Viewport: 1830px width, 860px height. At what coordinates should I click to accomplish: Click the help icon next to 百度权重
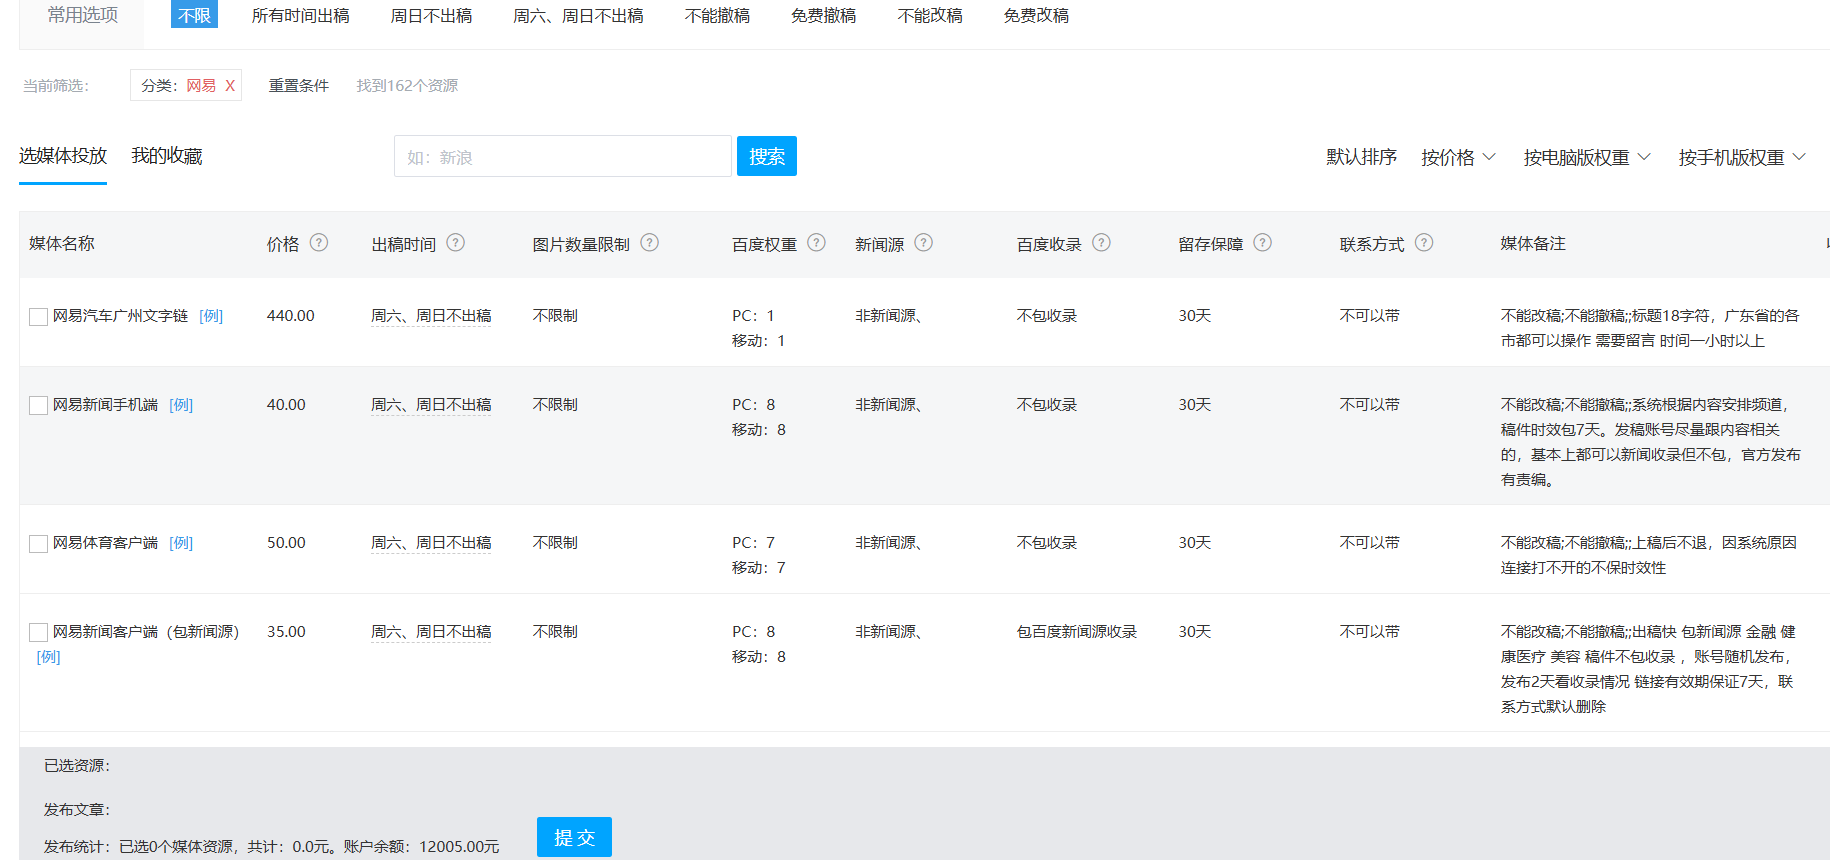[817, 243]
